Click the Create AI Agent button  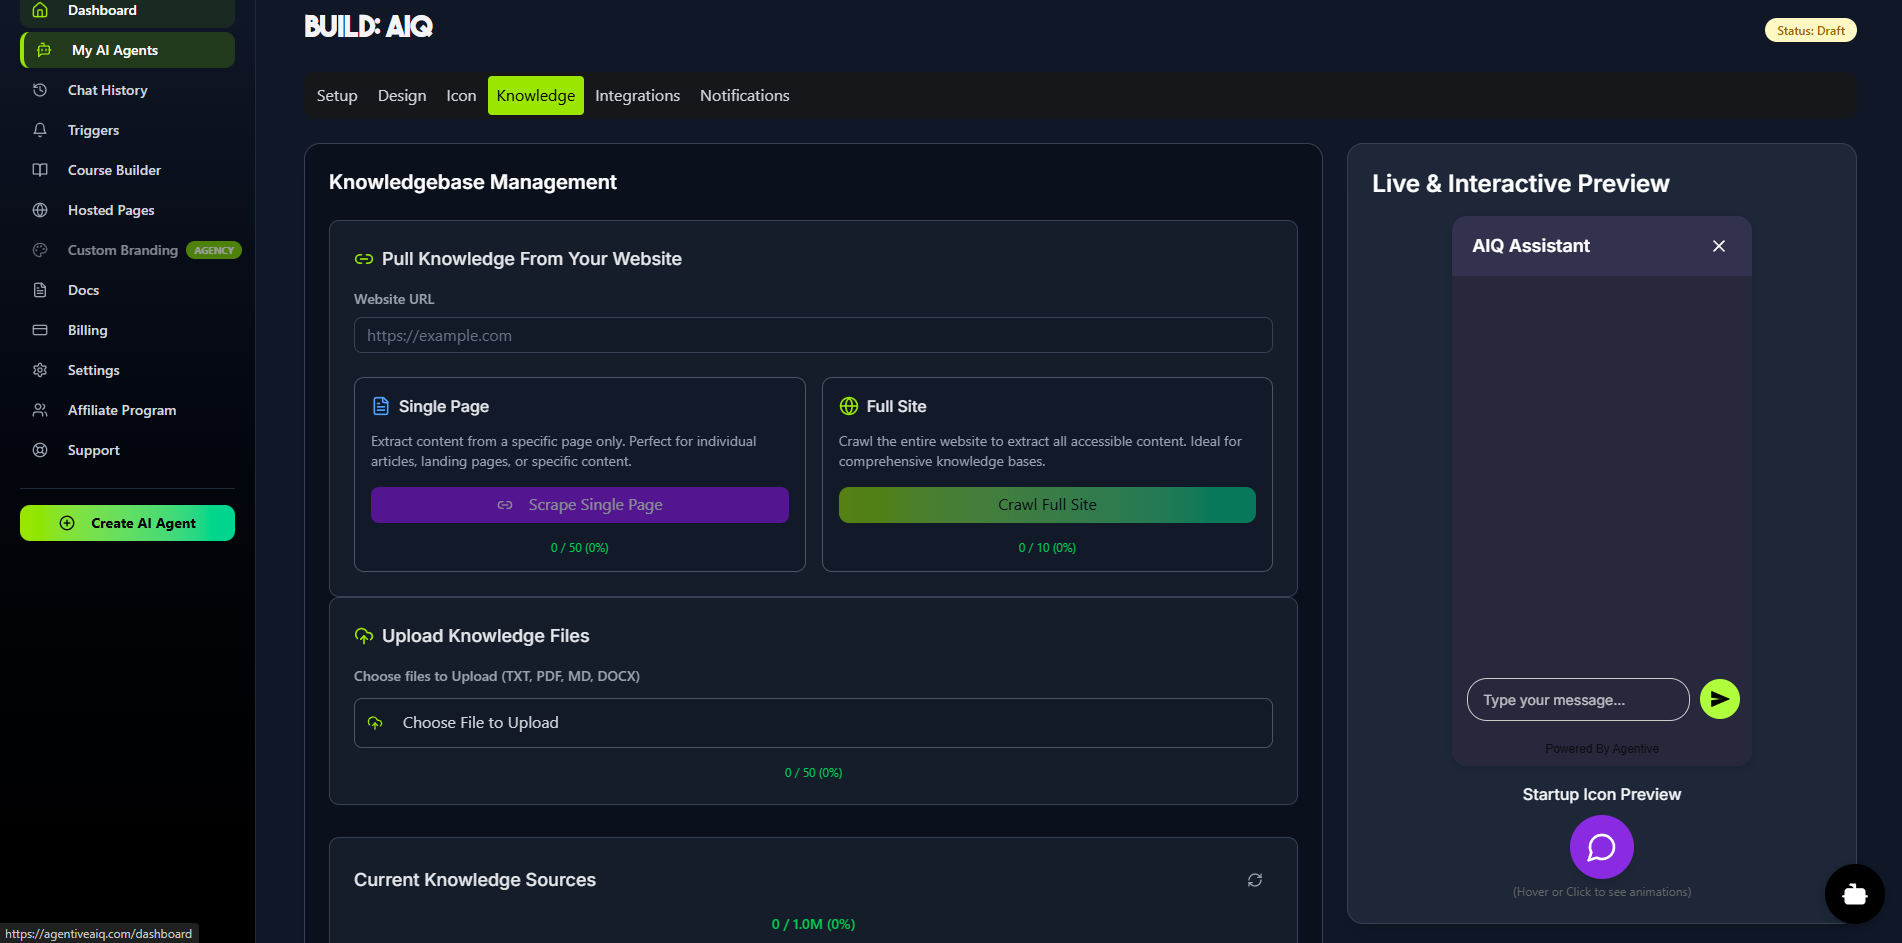pyautogui.click(x=127, y=523)
